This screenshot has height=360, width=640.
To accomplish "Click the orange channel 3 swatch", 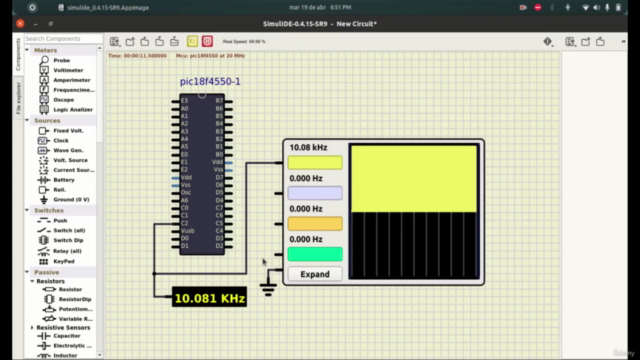I will 315,224.
